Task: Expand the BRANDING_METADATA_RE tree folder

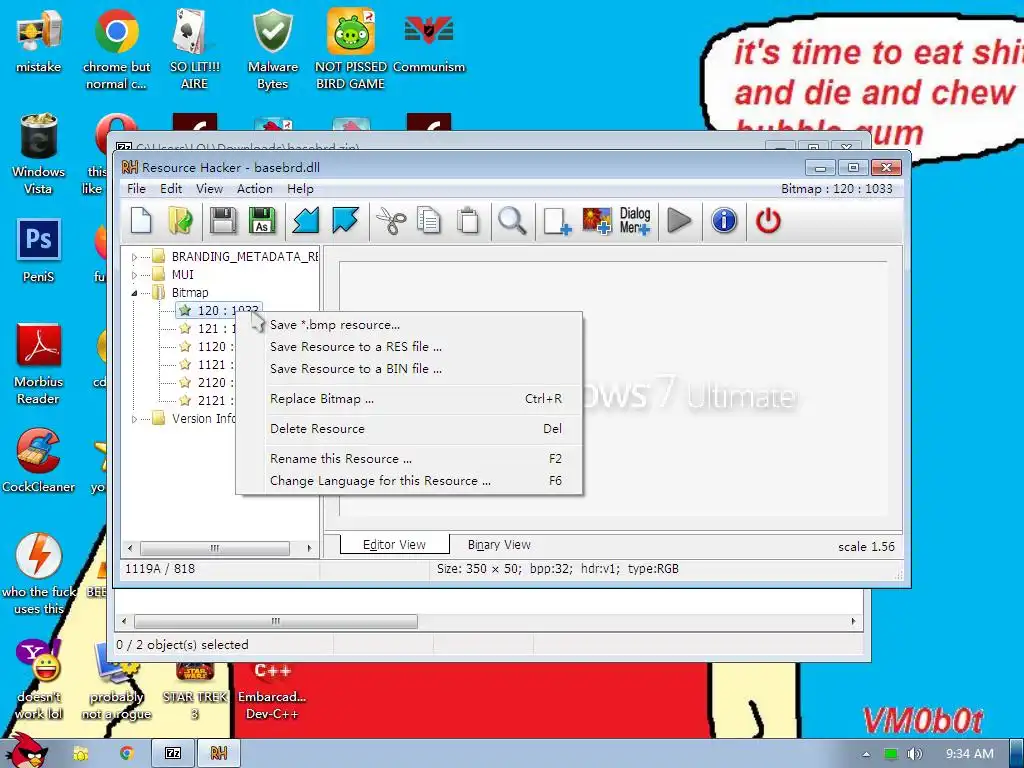Action: point(135,257)
